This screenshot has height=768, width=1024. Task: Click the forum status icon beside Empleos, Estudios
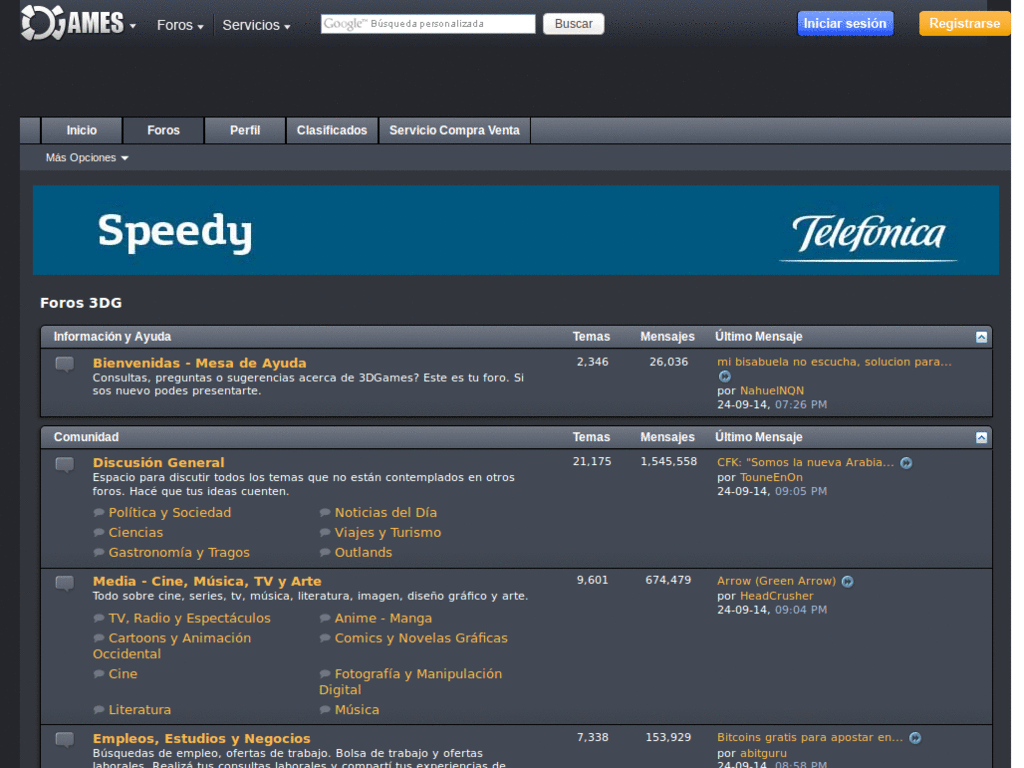(x=65, y=740)
